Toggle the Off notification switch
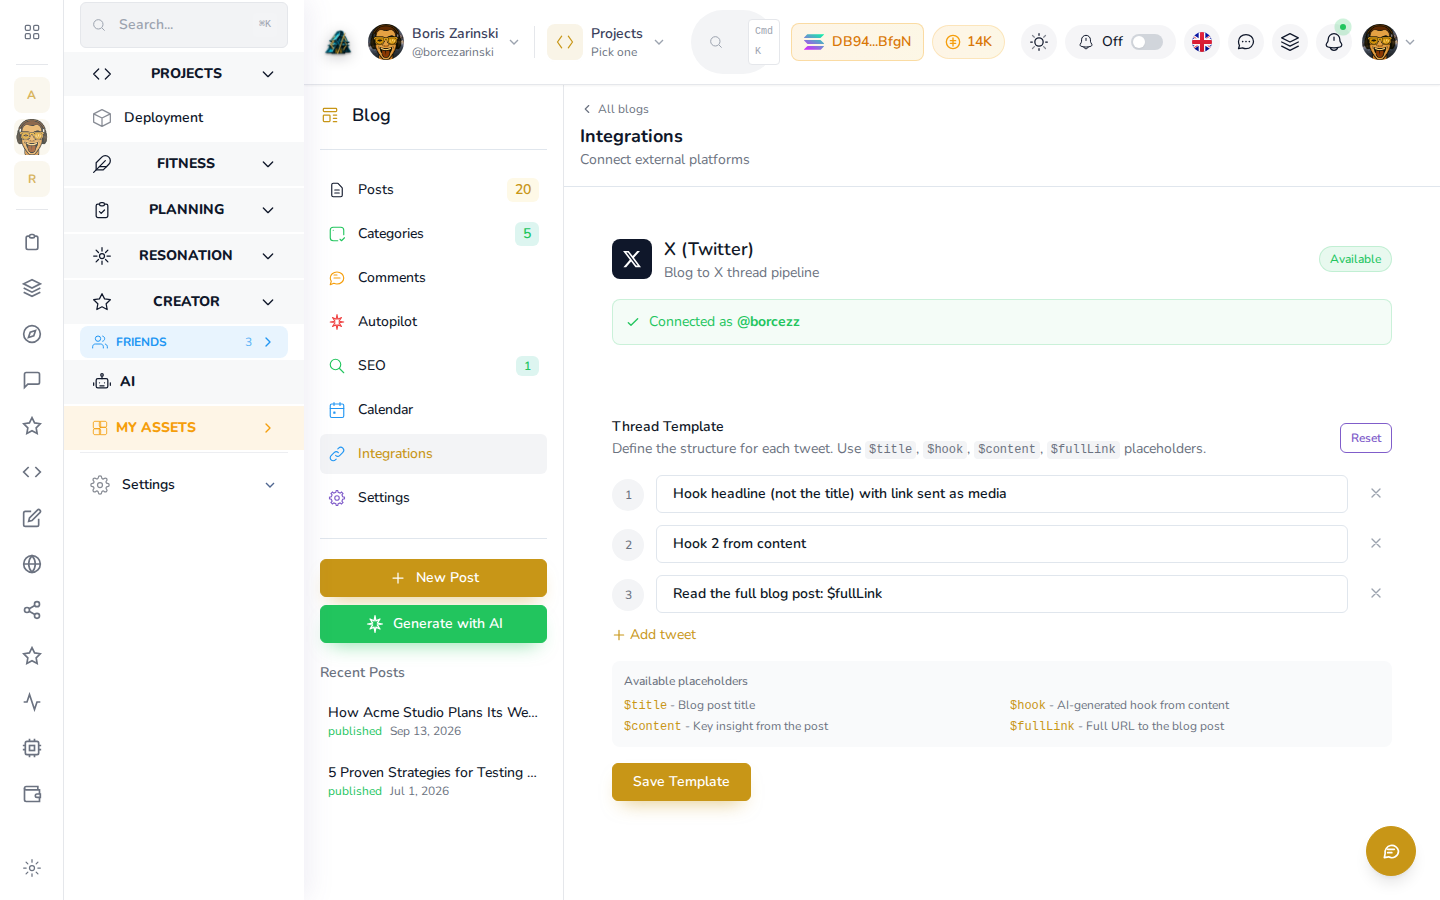Screen dimensions: 1440x900 click(x=1147, y=42)
